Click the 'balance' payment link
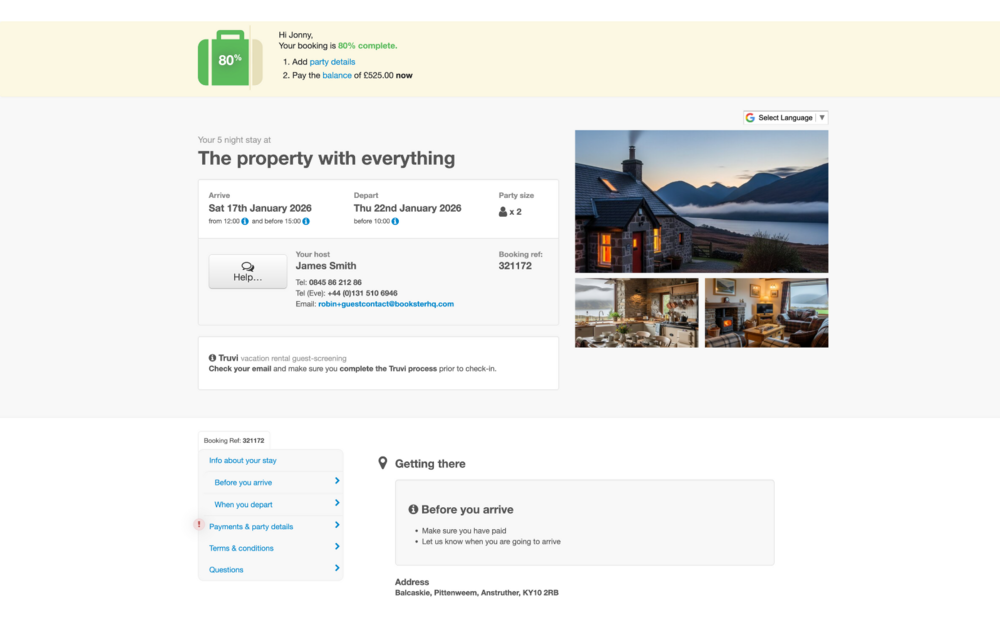Screen dimensions: 1000x625 337,75
